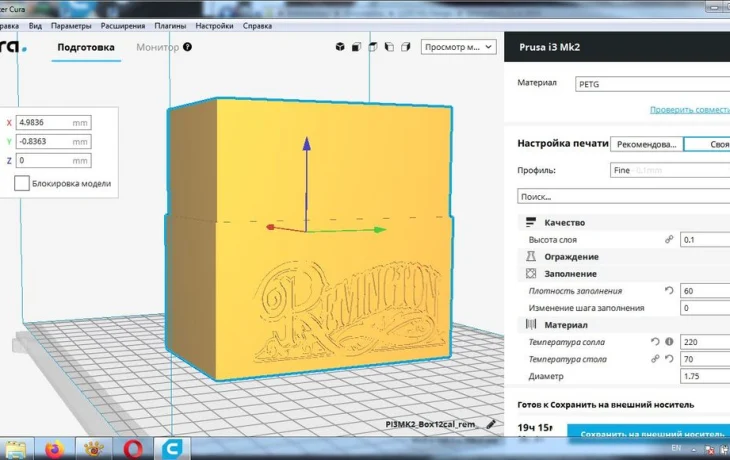Switch to the Подготовка tab
Image resolution: width=730 pixels, height=460 pixels.
(86, 47)
